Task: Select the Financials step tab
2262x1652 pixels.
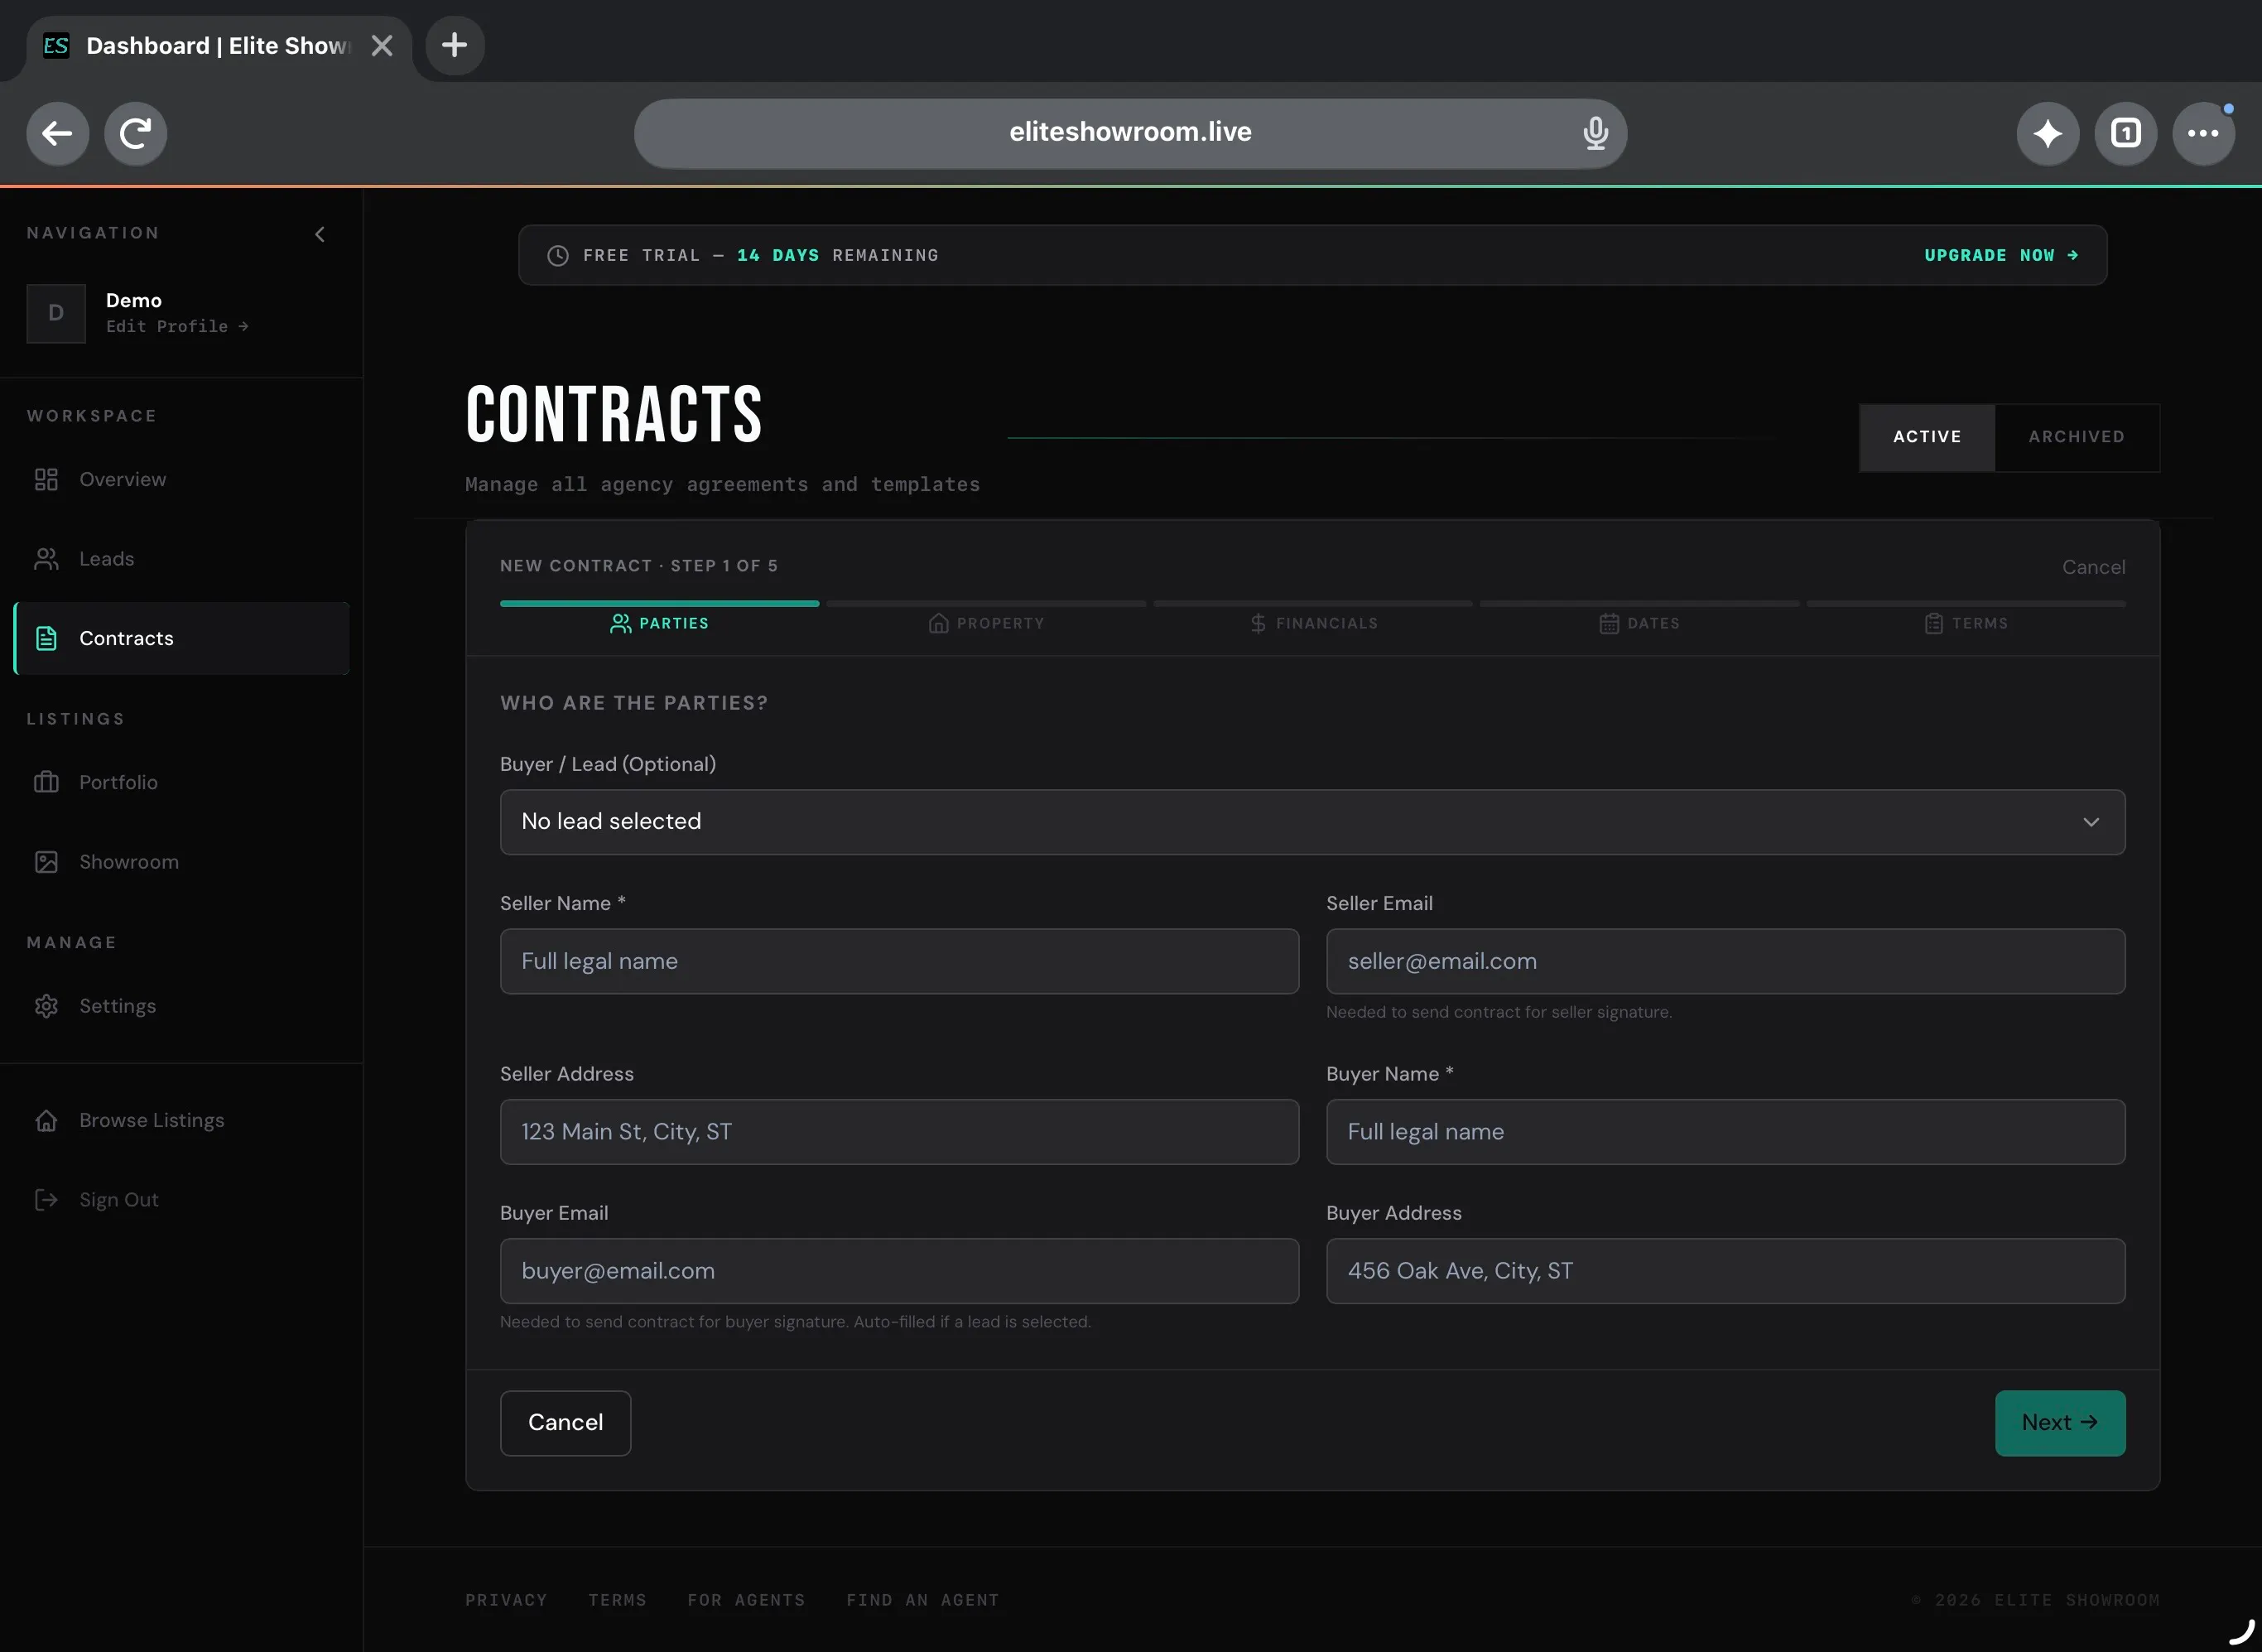Action: coord(1313,623)
